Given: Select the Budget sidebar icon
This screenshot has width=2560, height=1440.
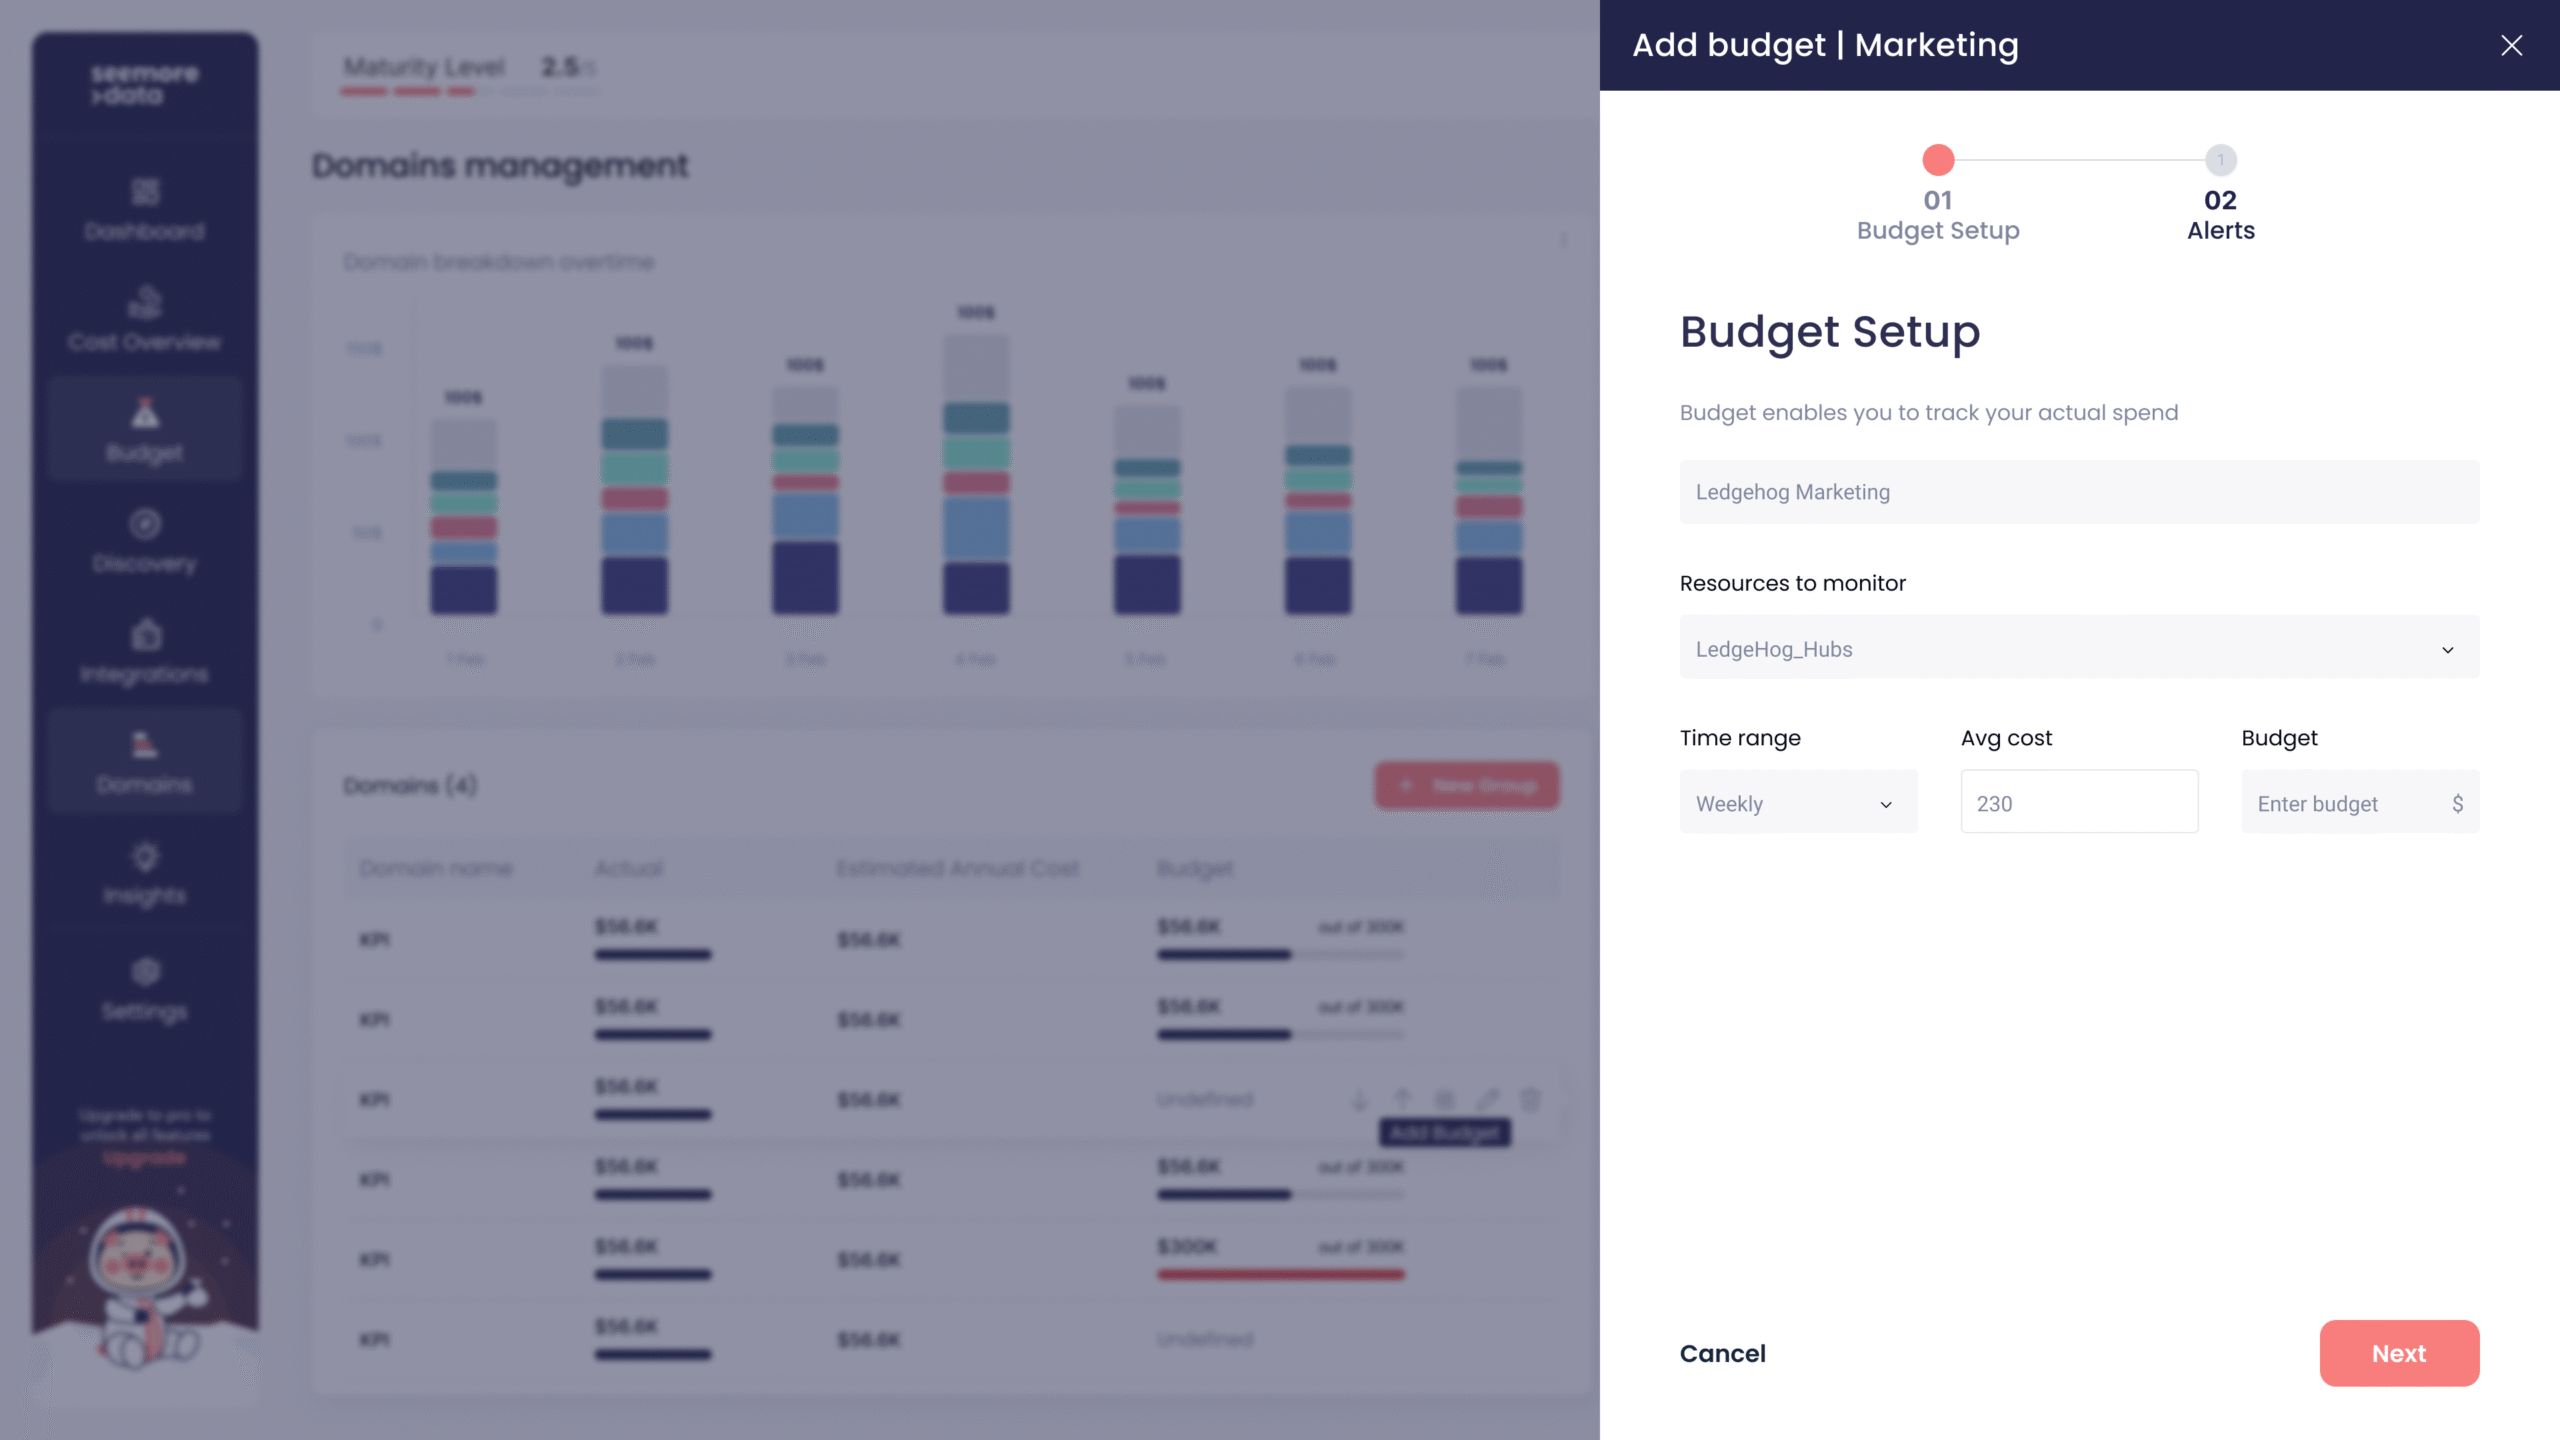Looking at the screenshot, I should 145,414.
